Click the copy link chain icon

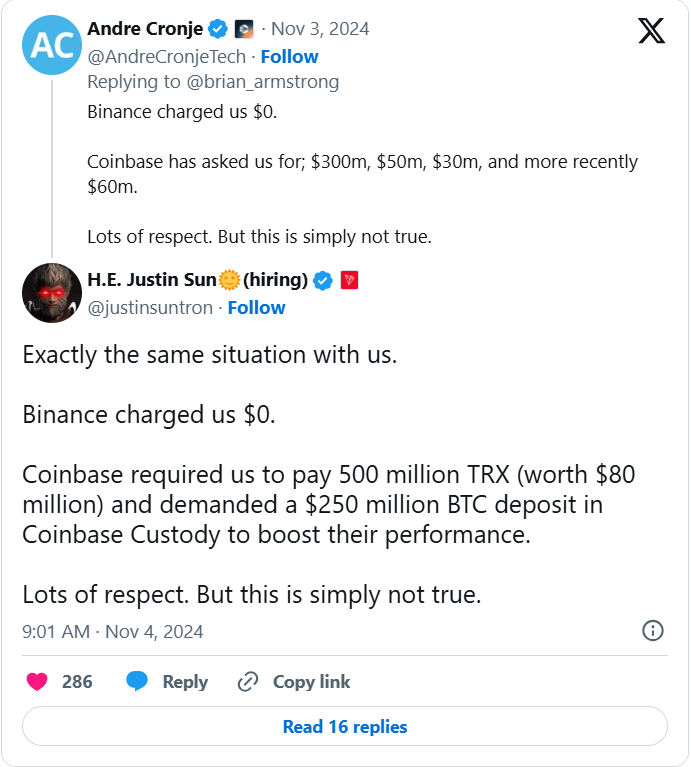pos(248,682)
